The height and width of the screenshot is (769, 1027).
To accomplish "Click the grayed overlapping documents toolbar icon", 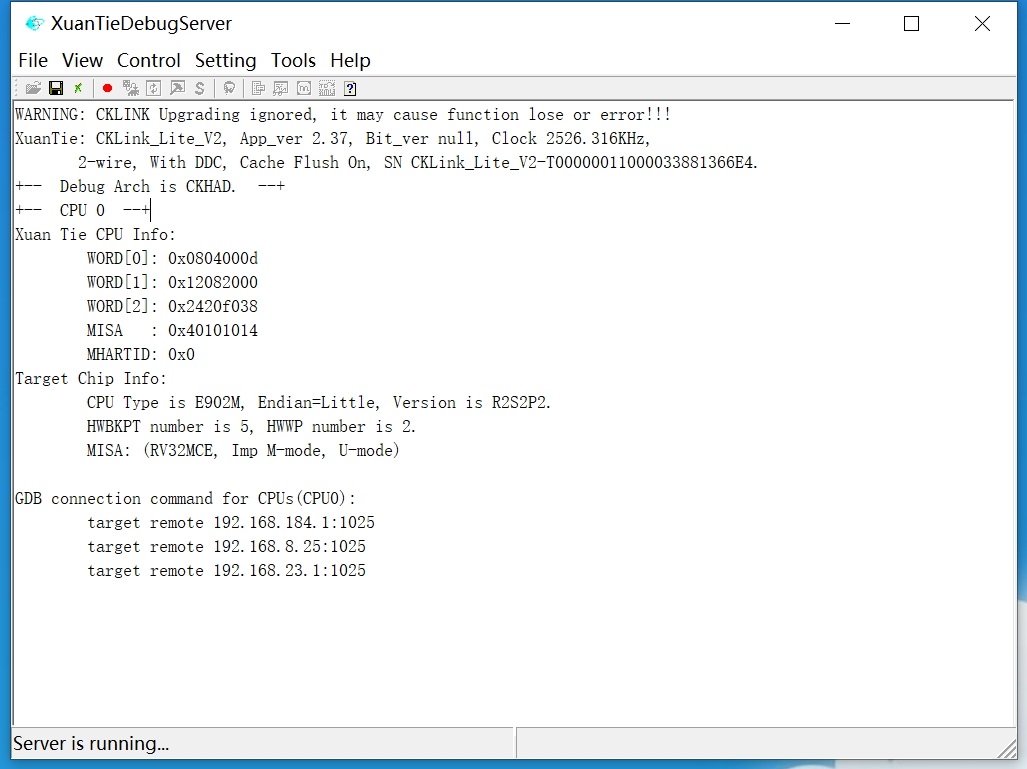I will pyautogui.click(x=259, y=88).
